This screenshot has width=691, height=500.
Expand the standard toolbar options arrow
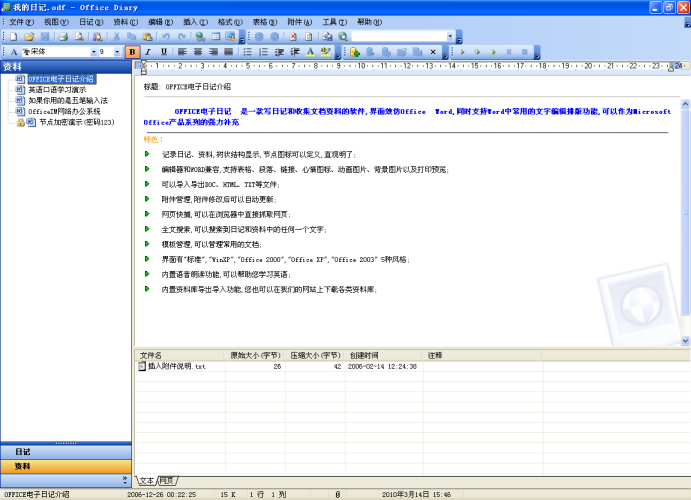242,37
